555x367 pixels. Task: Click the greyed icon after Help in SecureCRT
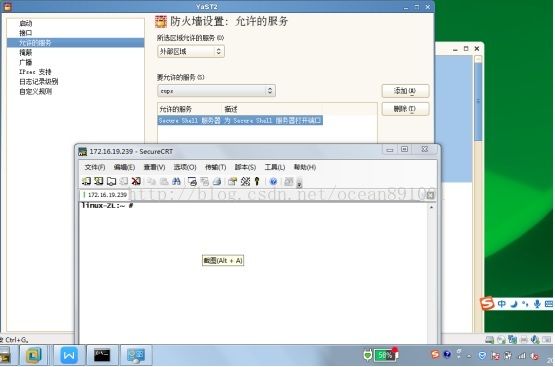click(x=289, y=182)
